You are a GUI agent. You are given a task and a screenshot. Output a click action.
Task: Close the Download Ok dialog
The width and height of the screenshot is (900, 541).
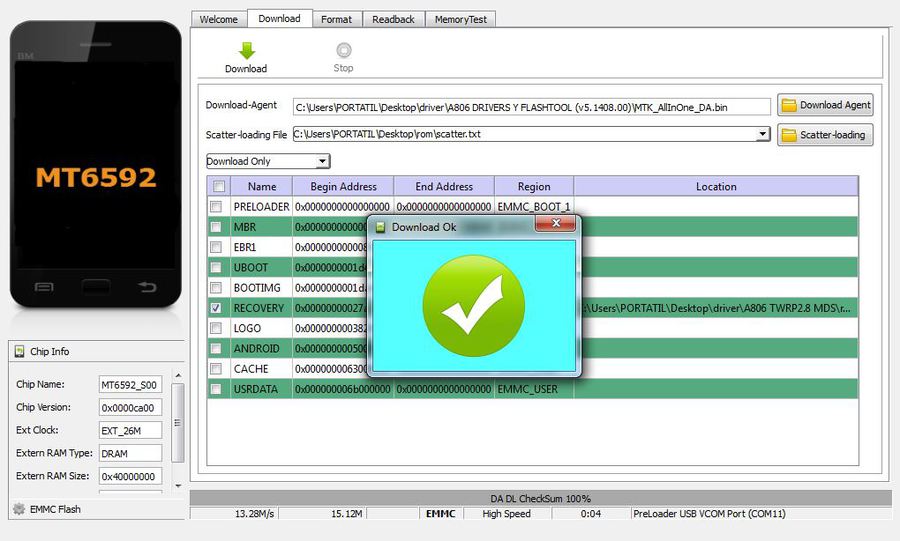tap(555, 223)
